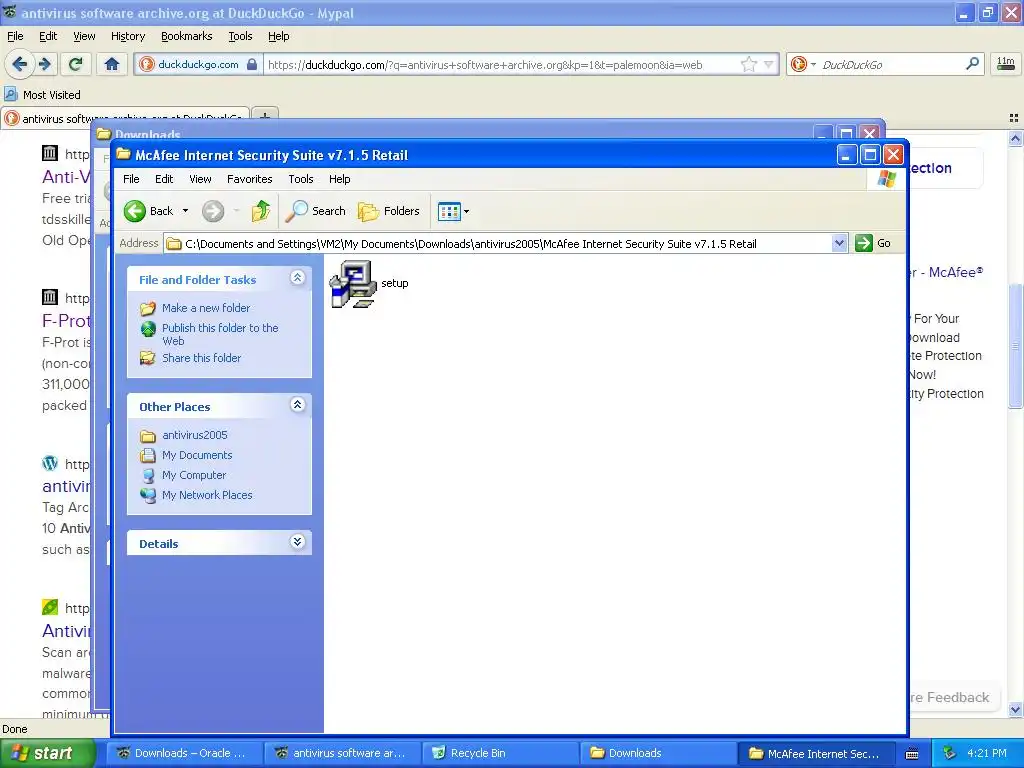Click the search magnifier in Mypal
Image resolution: width=1024 pixels, height=768 pixels.
(972, 64)
